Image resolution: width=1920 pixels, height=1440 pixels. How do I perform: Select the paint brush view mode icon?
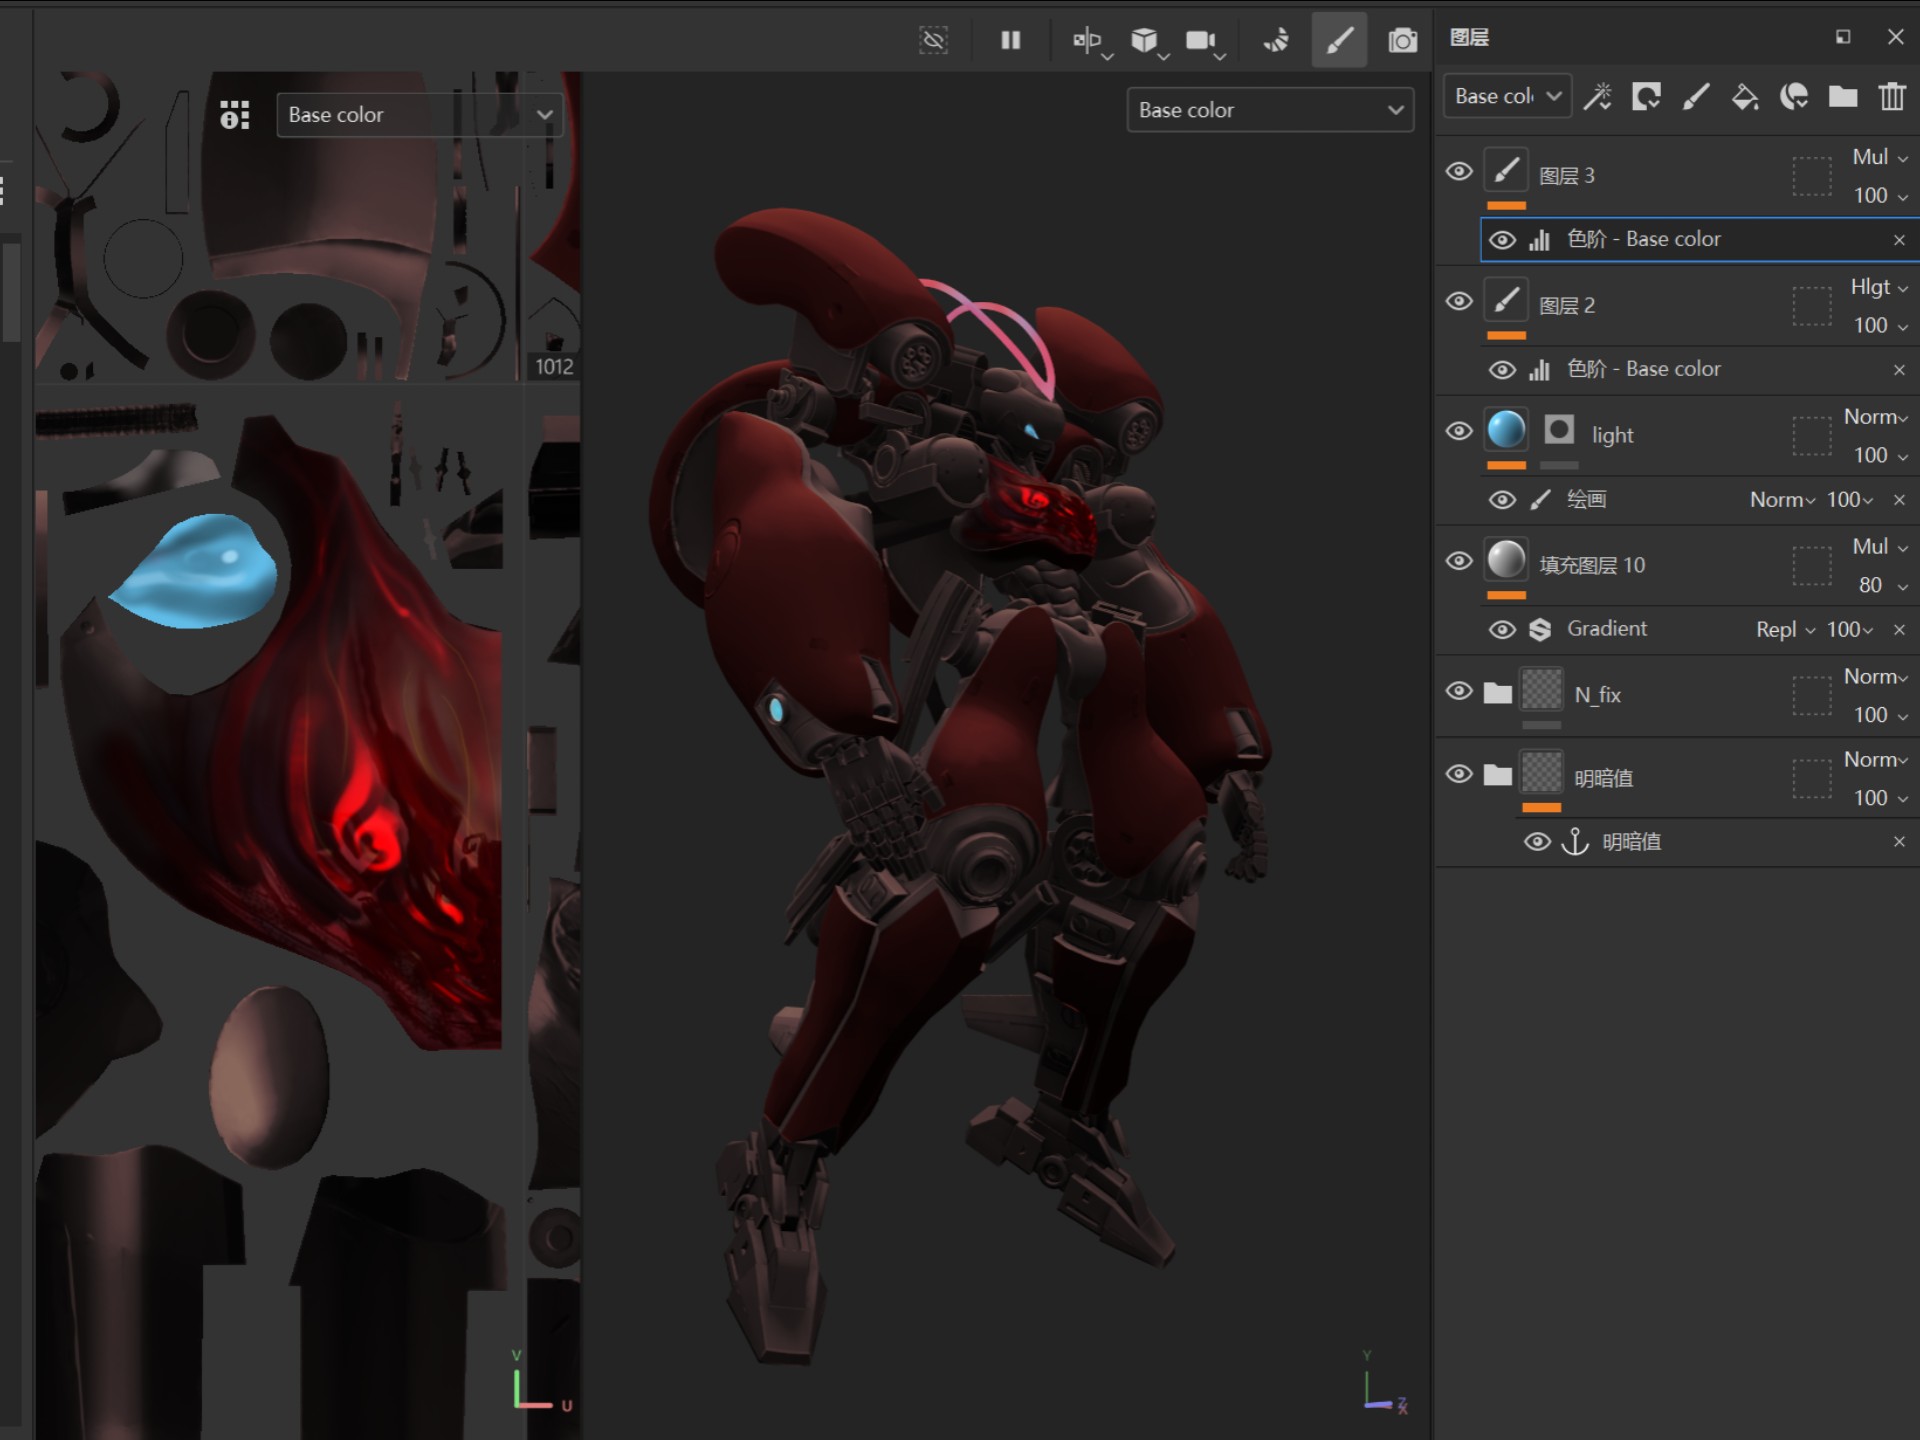click(1339, 40)
